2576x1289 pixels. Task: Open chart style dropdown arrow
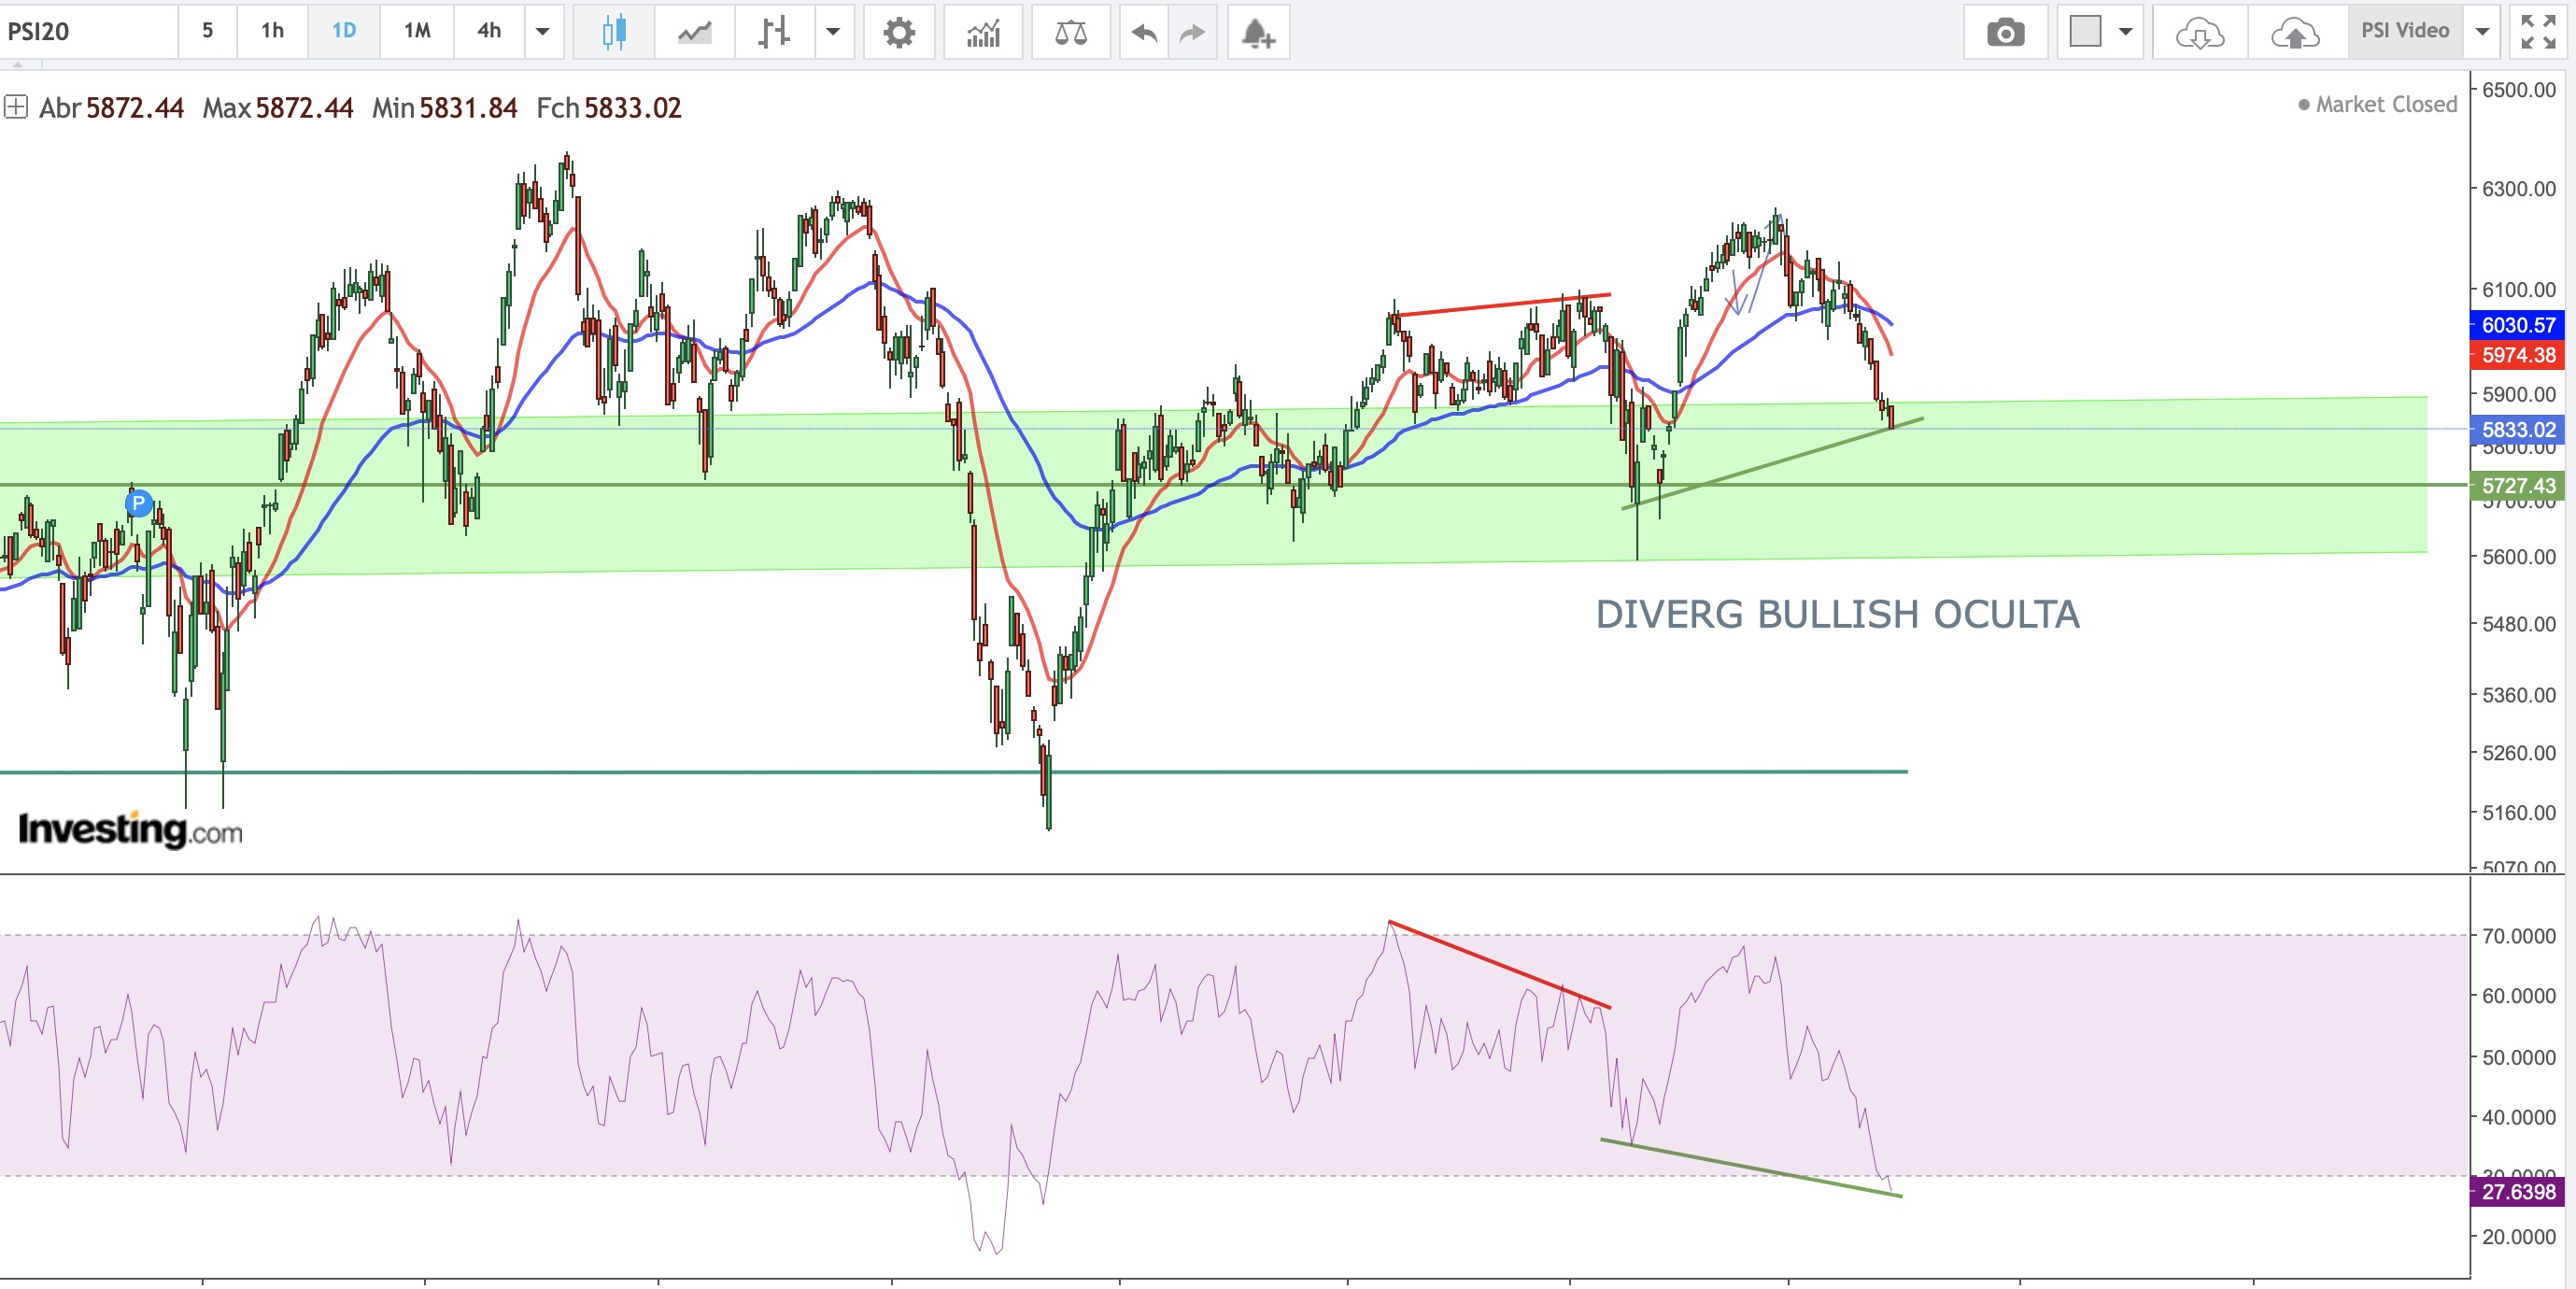[x=833, y=32]
